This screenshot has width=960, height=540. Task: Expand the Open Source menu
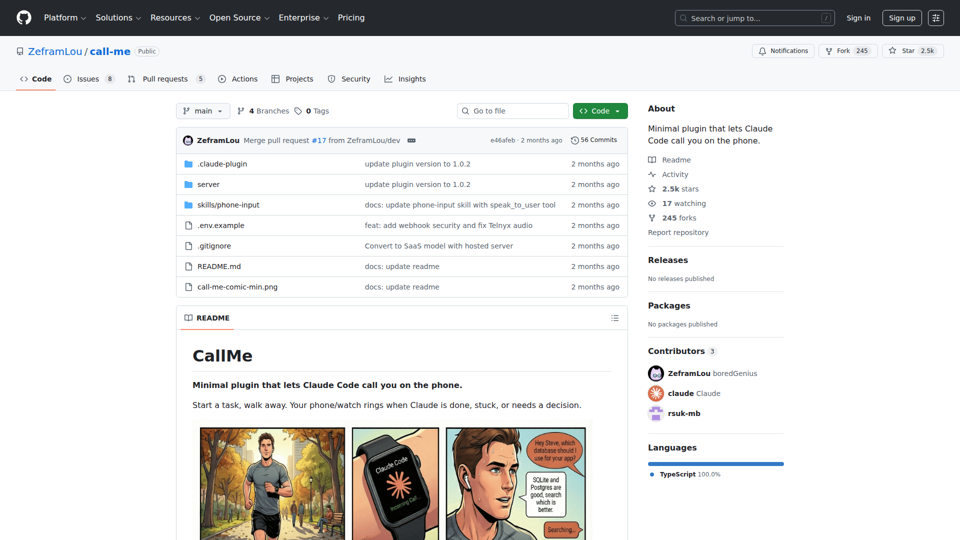[239, 18]
